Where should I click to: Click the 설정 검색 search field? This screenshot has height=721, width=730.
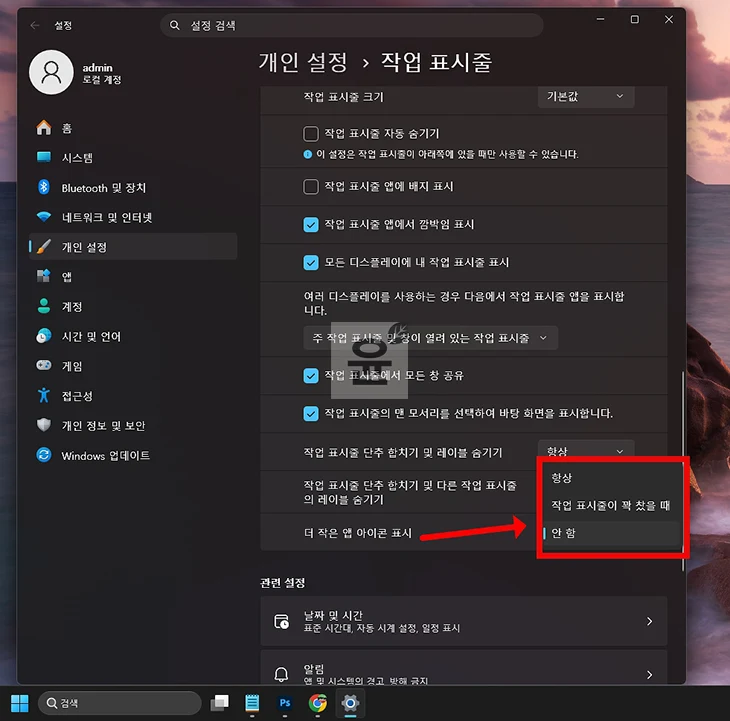352,25
